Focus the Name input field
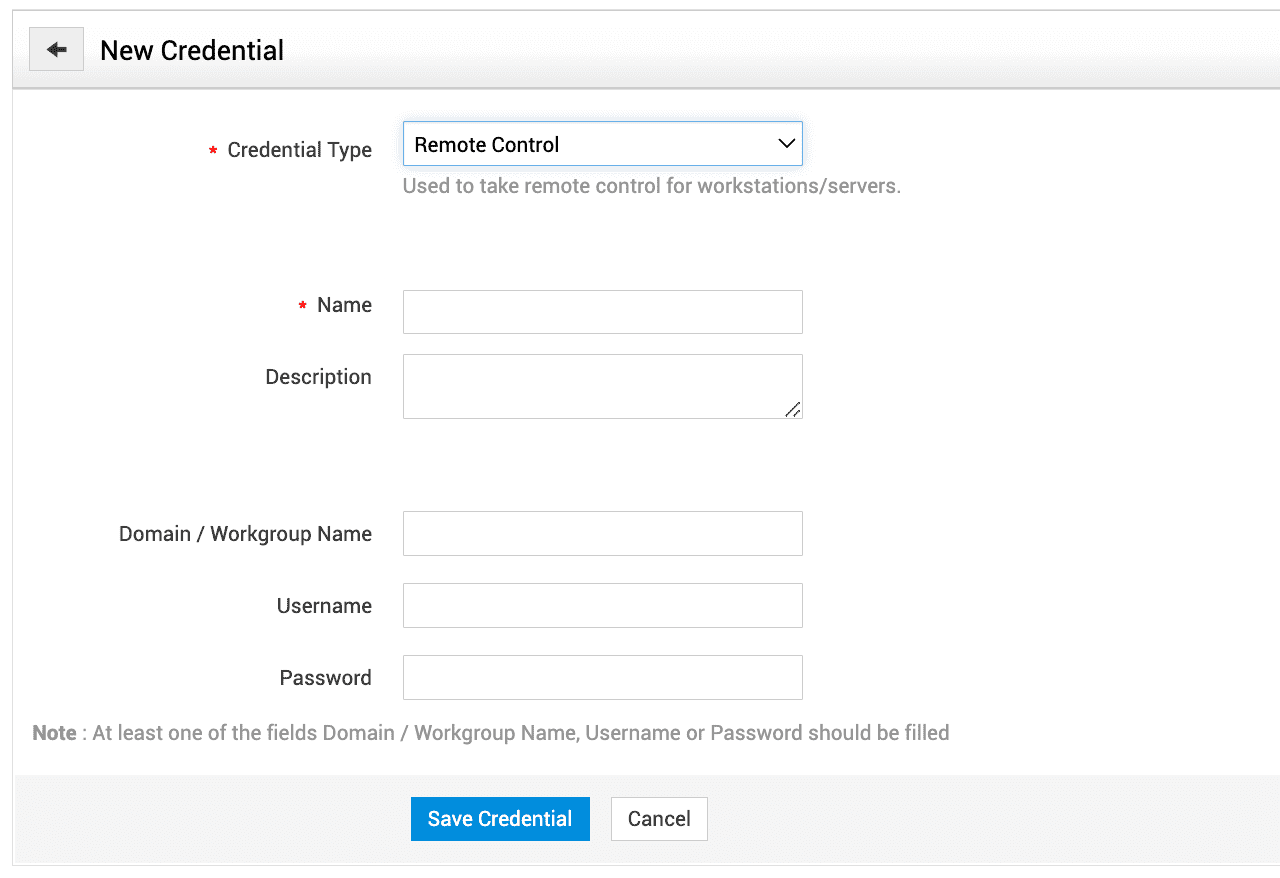 pyautogui.click(x=602, y=312)
